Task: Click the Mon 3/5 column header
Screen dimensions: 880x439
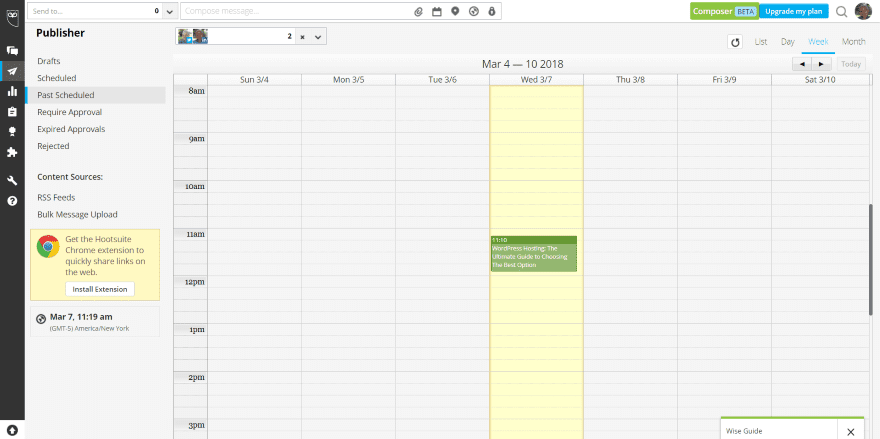Action: click(349, 80)
